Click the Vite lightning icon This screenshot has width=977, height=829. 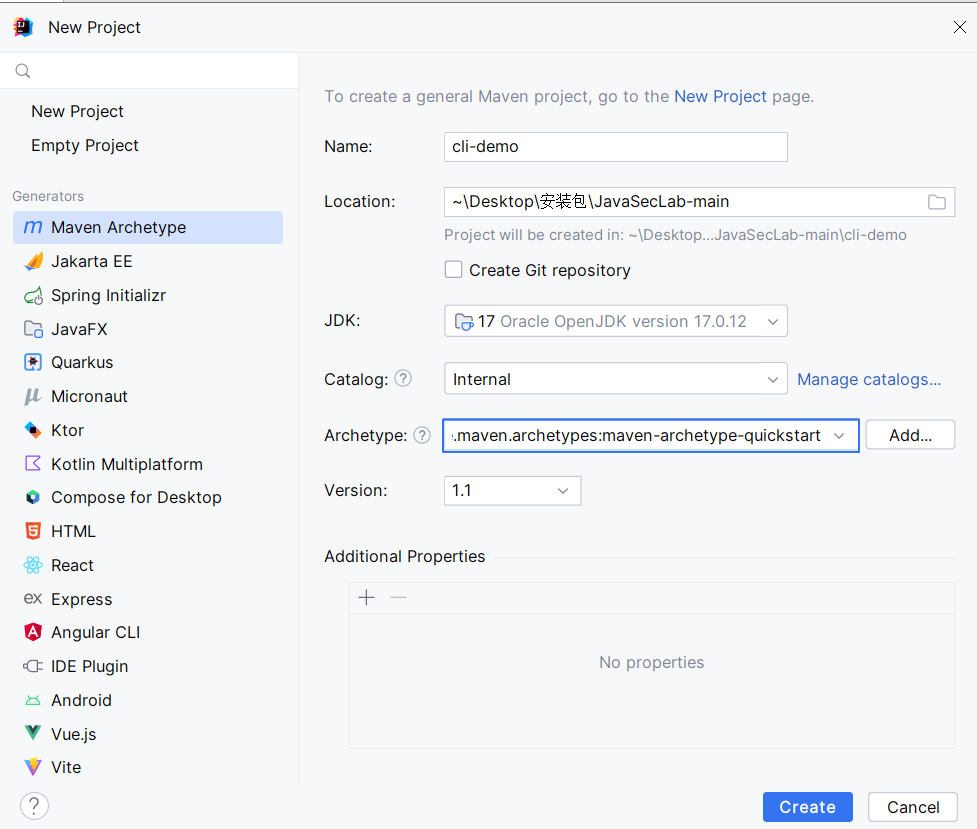coord(33,767)
